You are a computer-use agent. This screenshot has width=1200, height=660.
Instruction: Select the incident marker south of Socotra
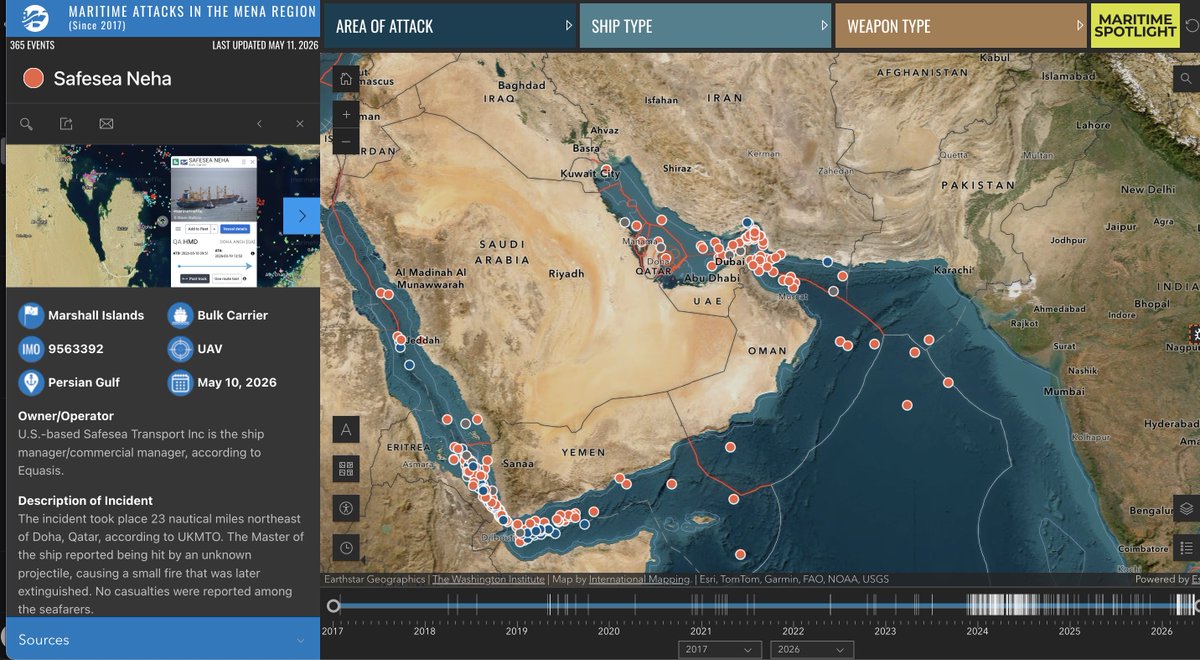(740, 555)
